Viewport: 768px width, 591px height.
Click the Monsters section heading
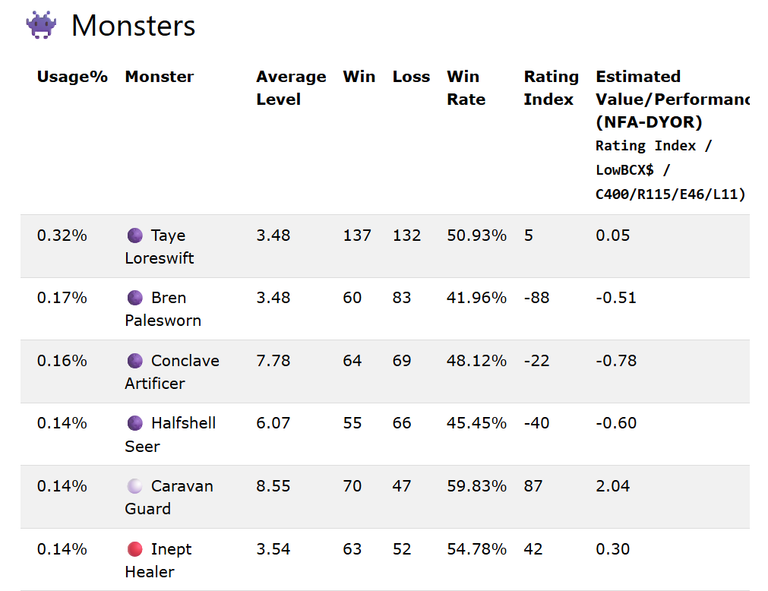(x=133, y=25)
